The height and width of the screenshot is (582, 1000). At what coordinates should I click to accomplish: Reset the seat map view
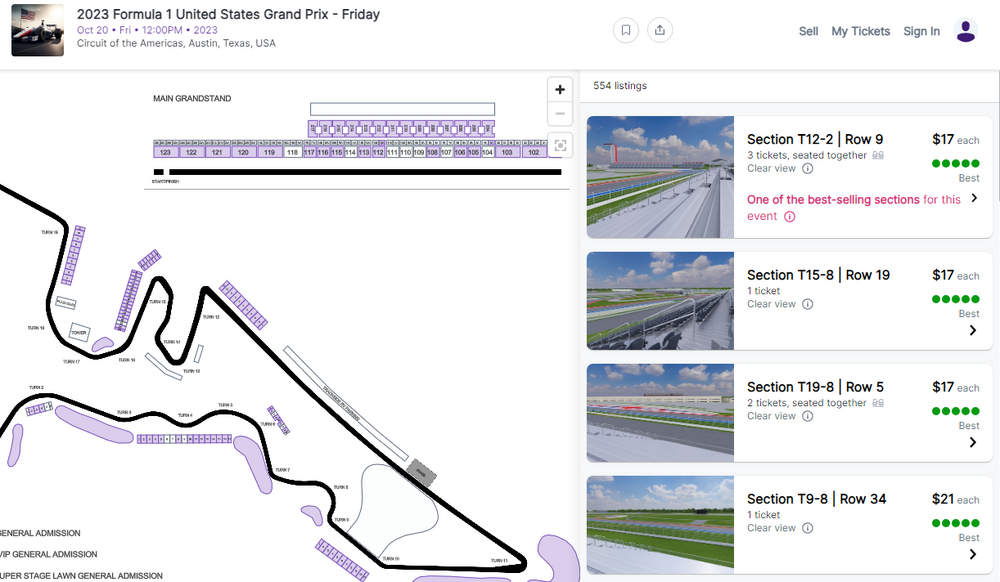click(560, 146)
